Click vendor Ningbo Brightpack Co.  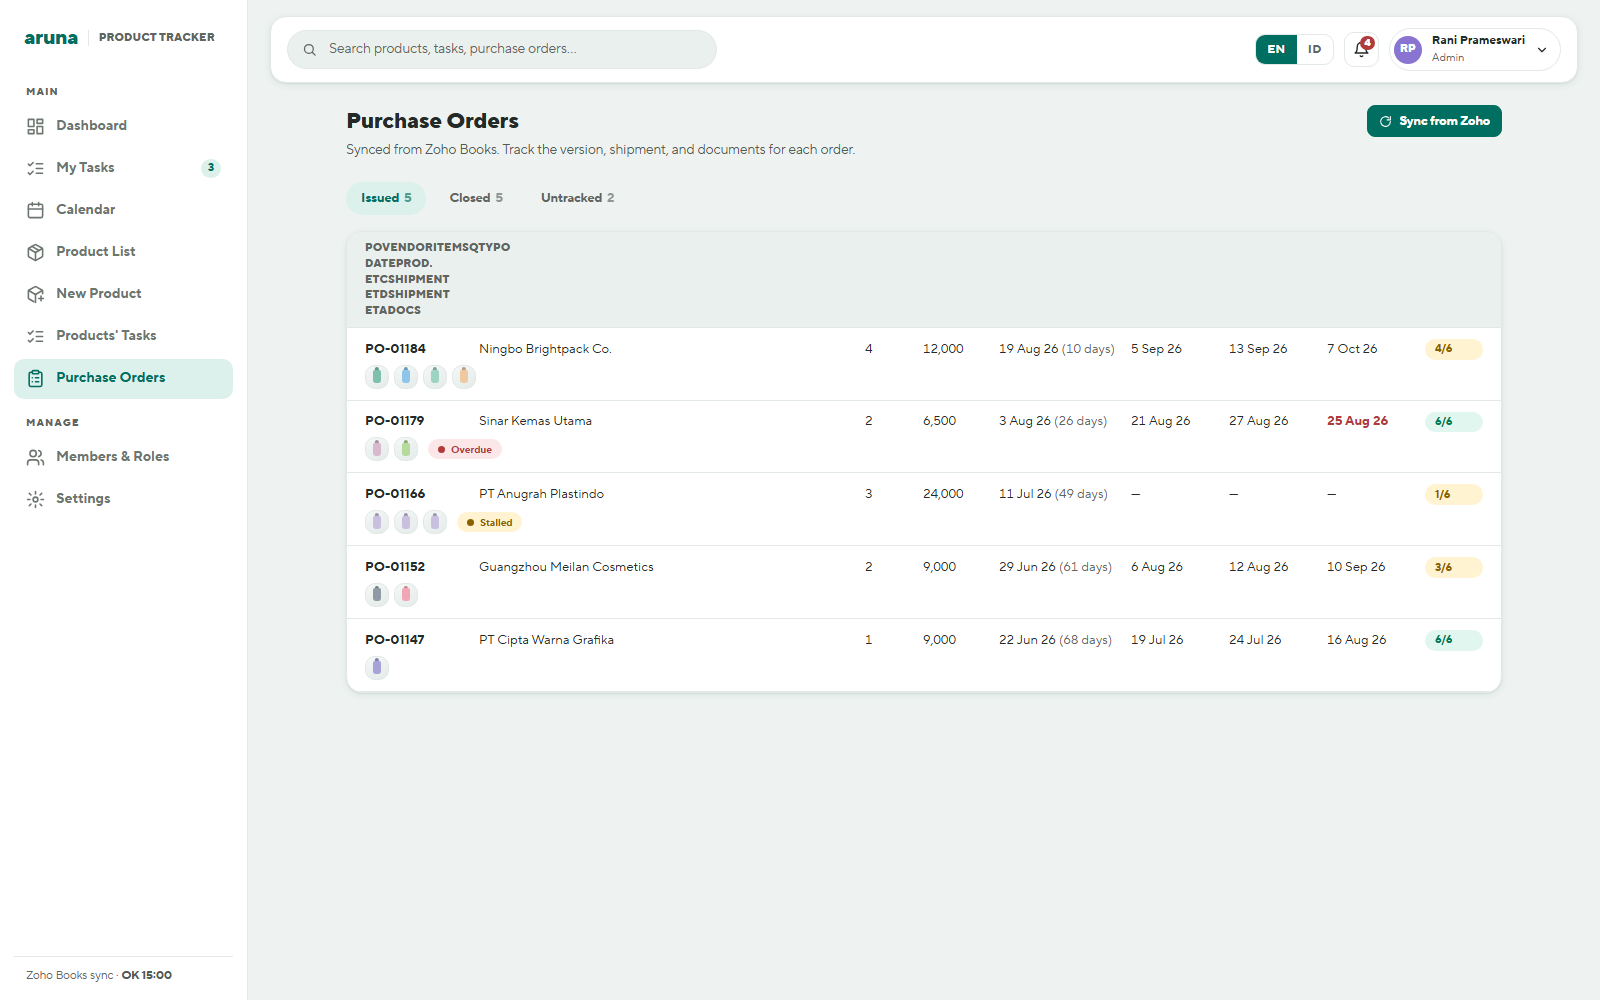545,349
